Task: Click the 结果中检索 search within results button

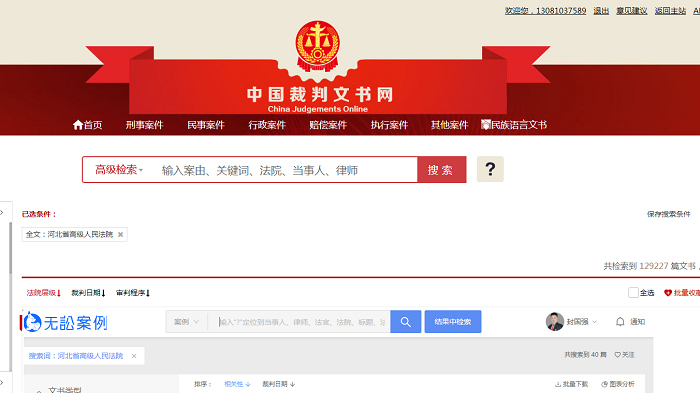Action: pos(453,322)
